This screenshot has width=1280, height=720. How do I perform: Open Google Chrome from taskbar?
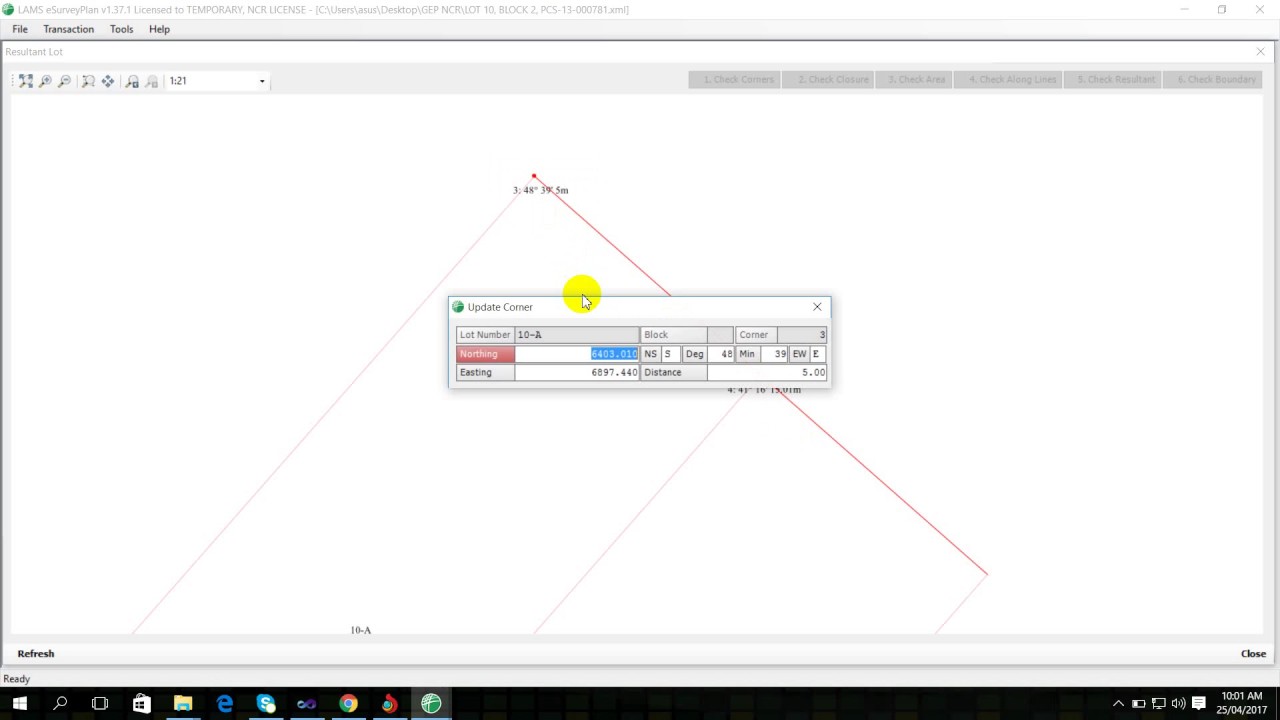[x=348, y=704]
